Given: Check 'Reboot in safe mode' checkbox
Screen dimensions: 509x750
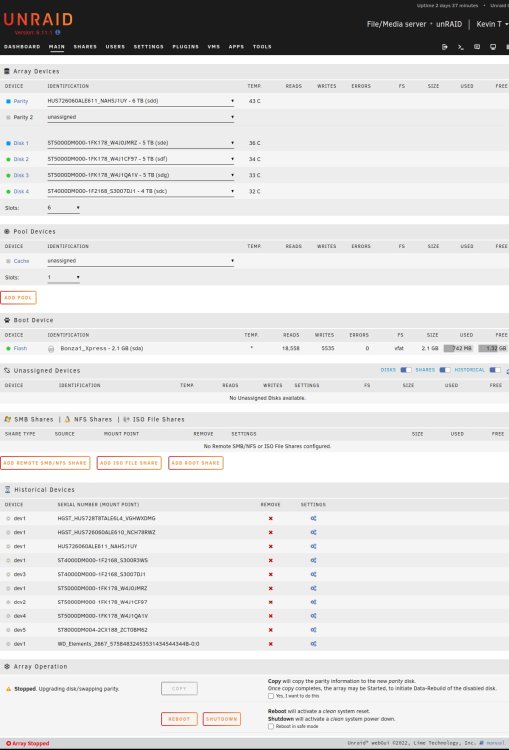Looking at the screenshot, I should 271,726.
